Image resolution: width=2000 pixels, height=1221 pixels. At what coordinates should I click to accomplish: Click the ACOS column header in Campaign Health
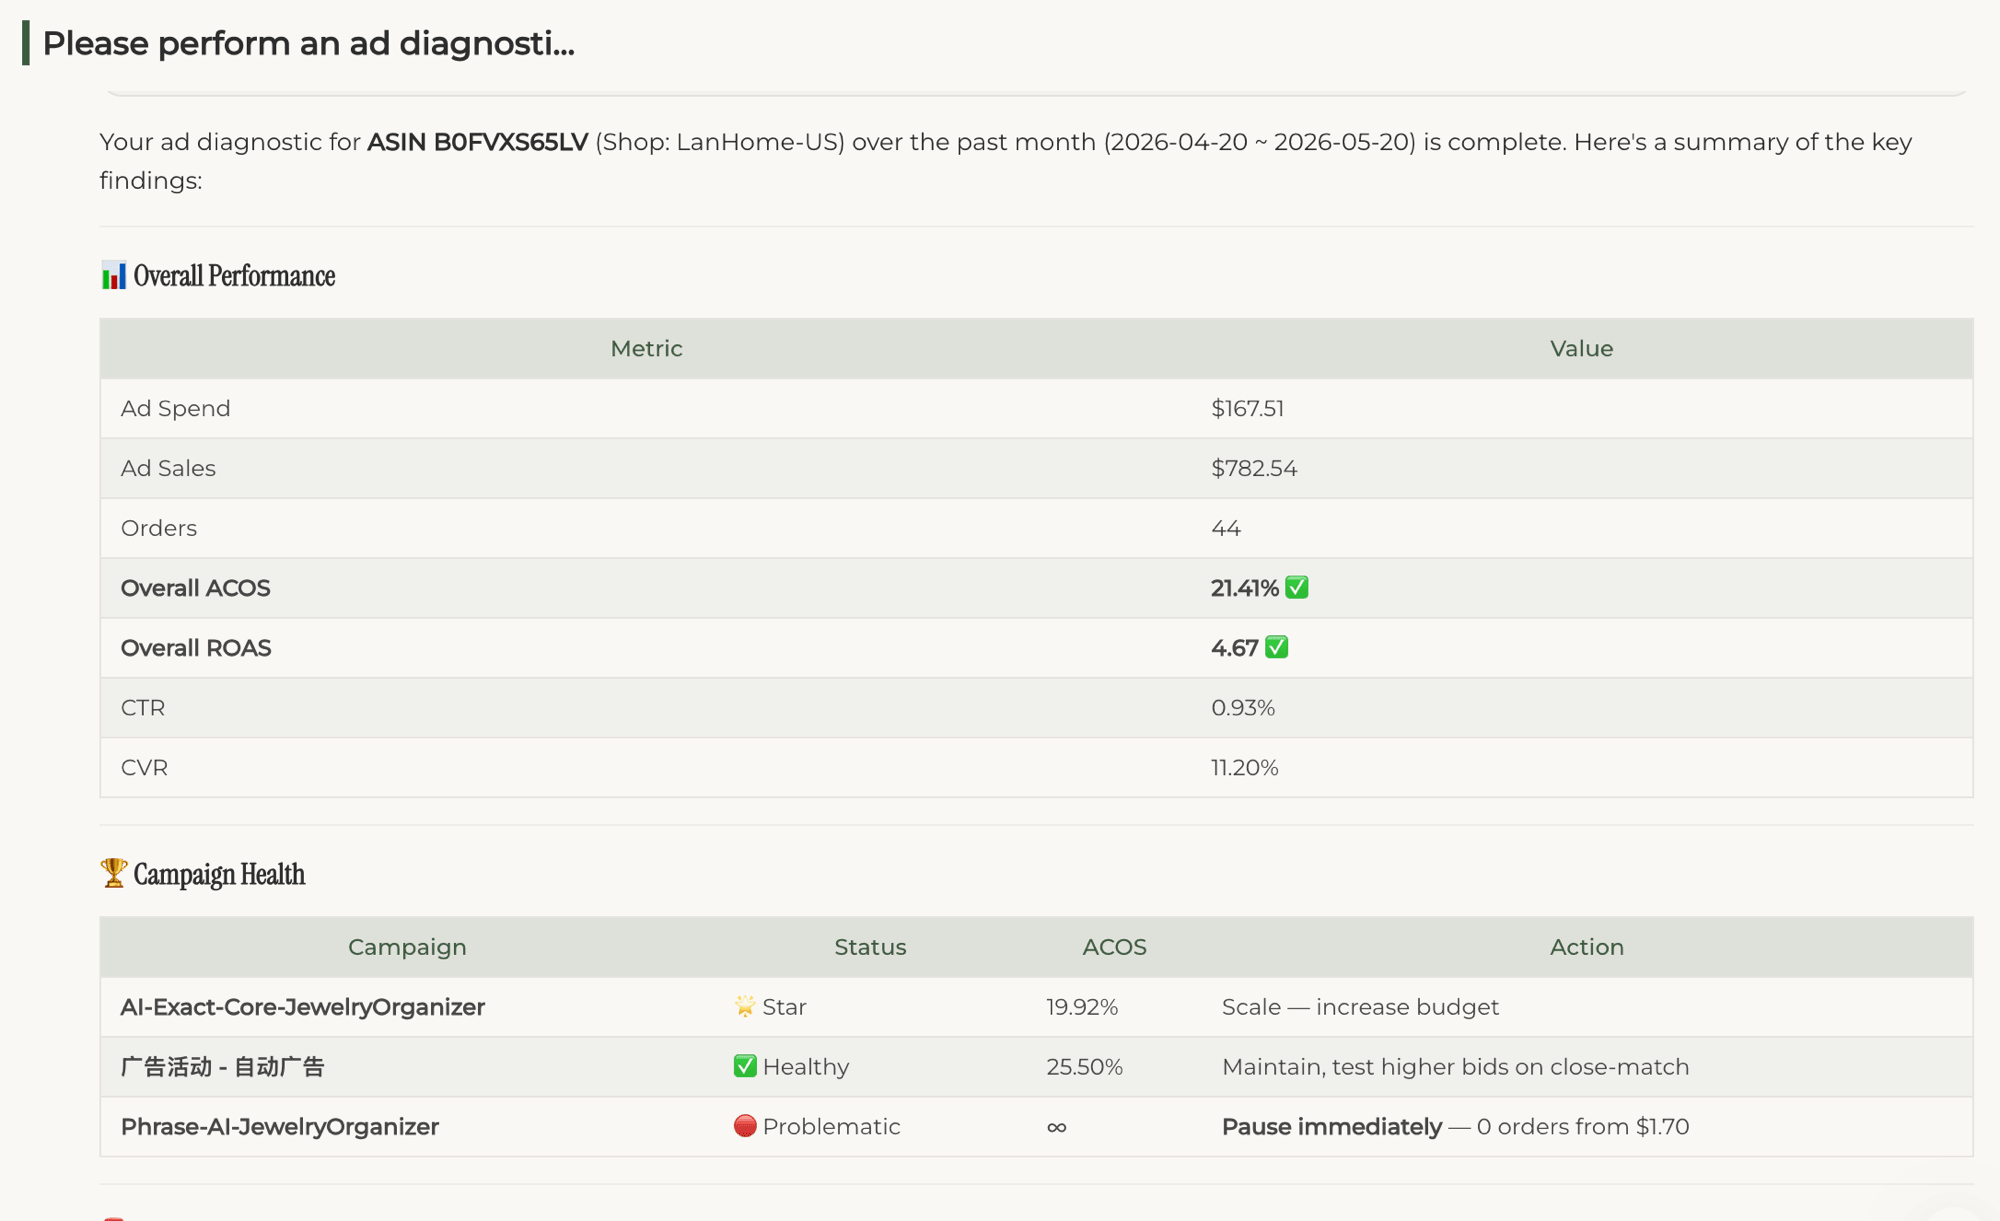click(x=1114, y=947)
